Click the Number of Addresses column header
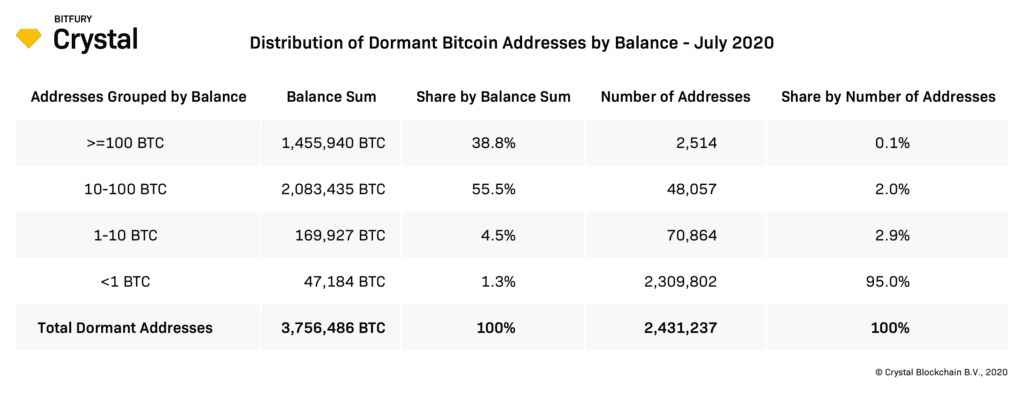The image size is (1024, 393). pos(675,97)
